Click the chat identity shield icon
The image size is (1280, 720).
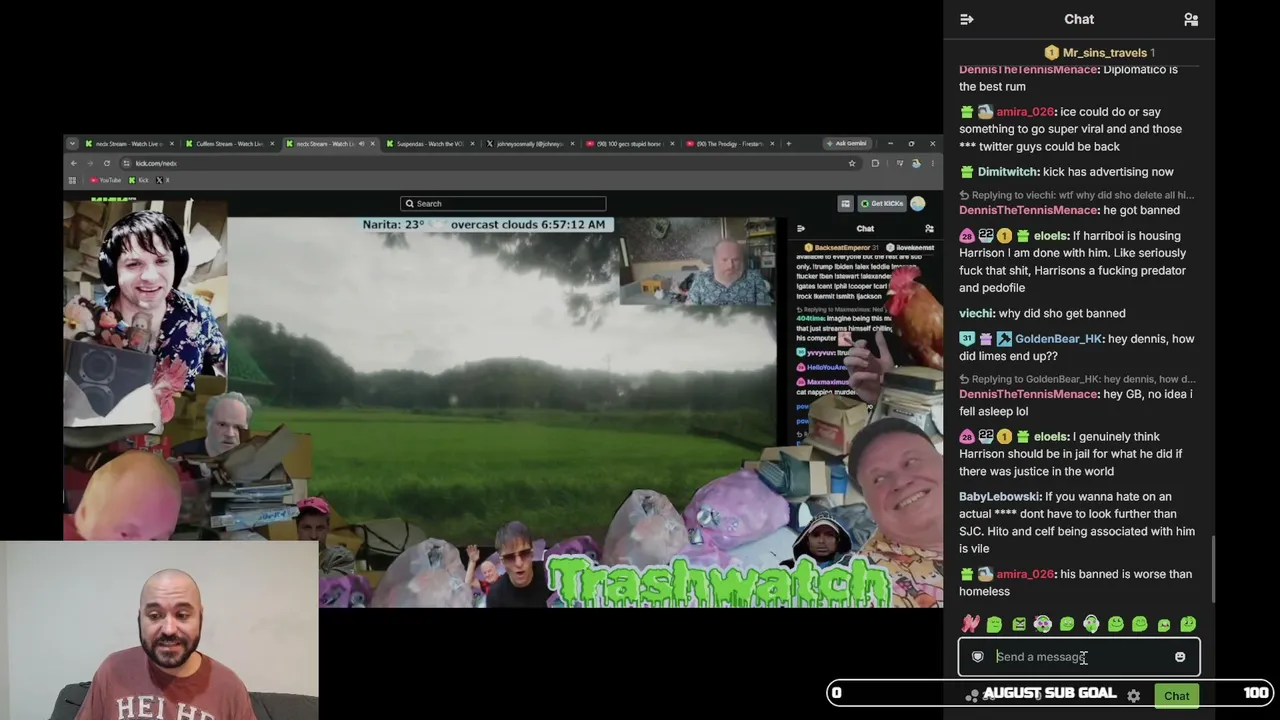click(x=978, y=657)
